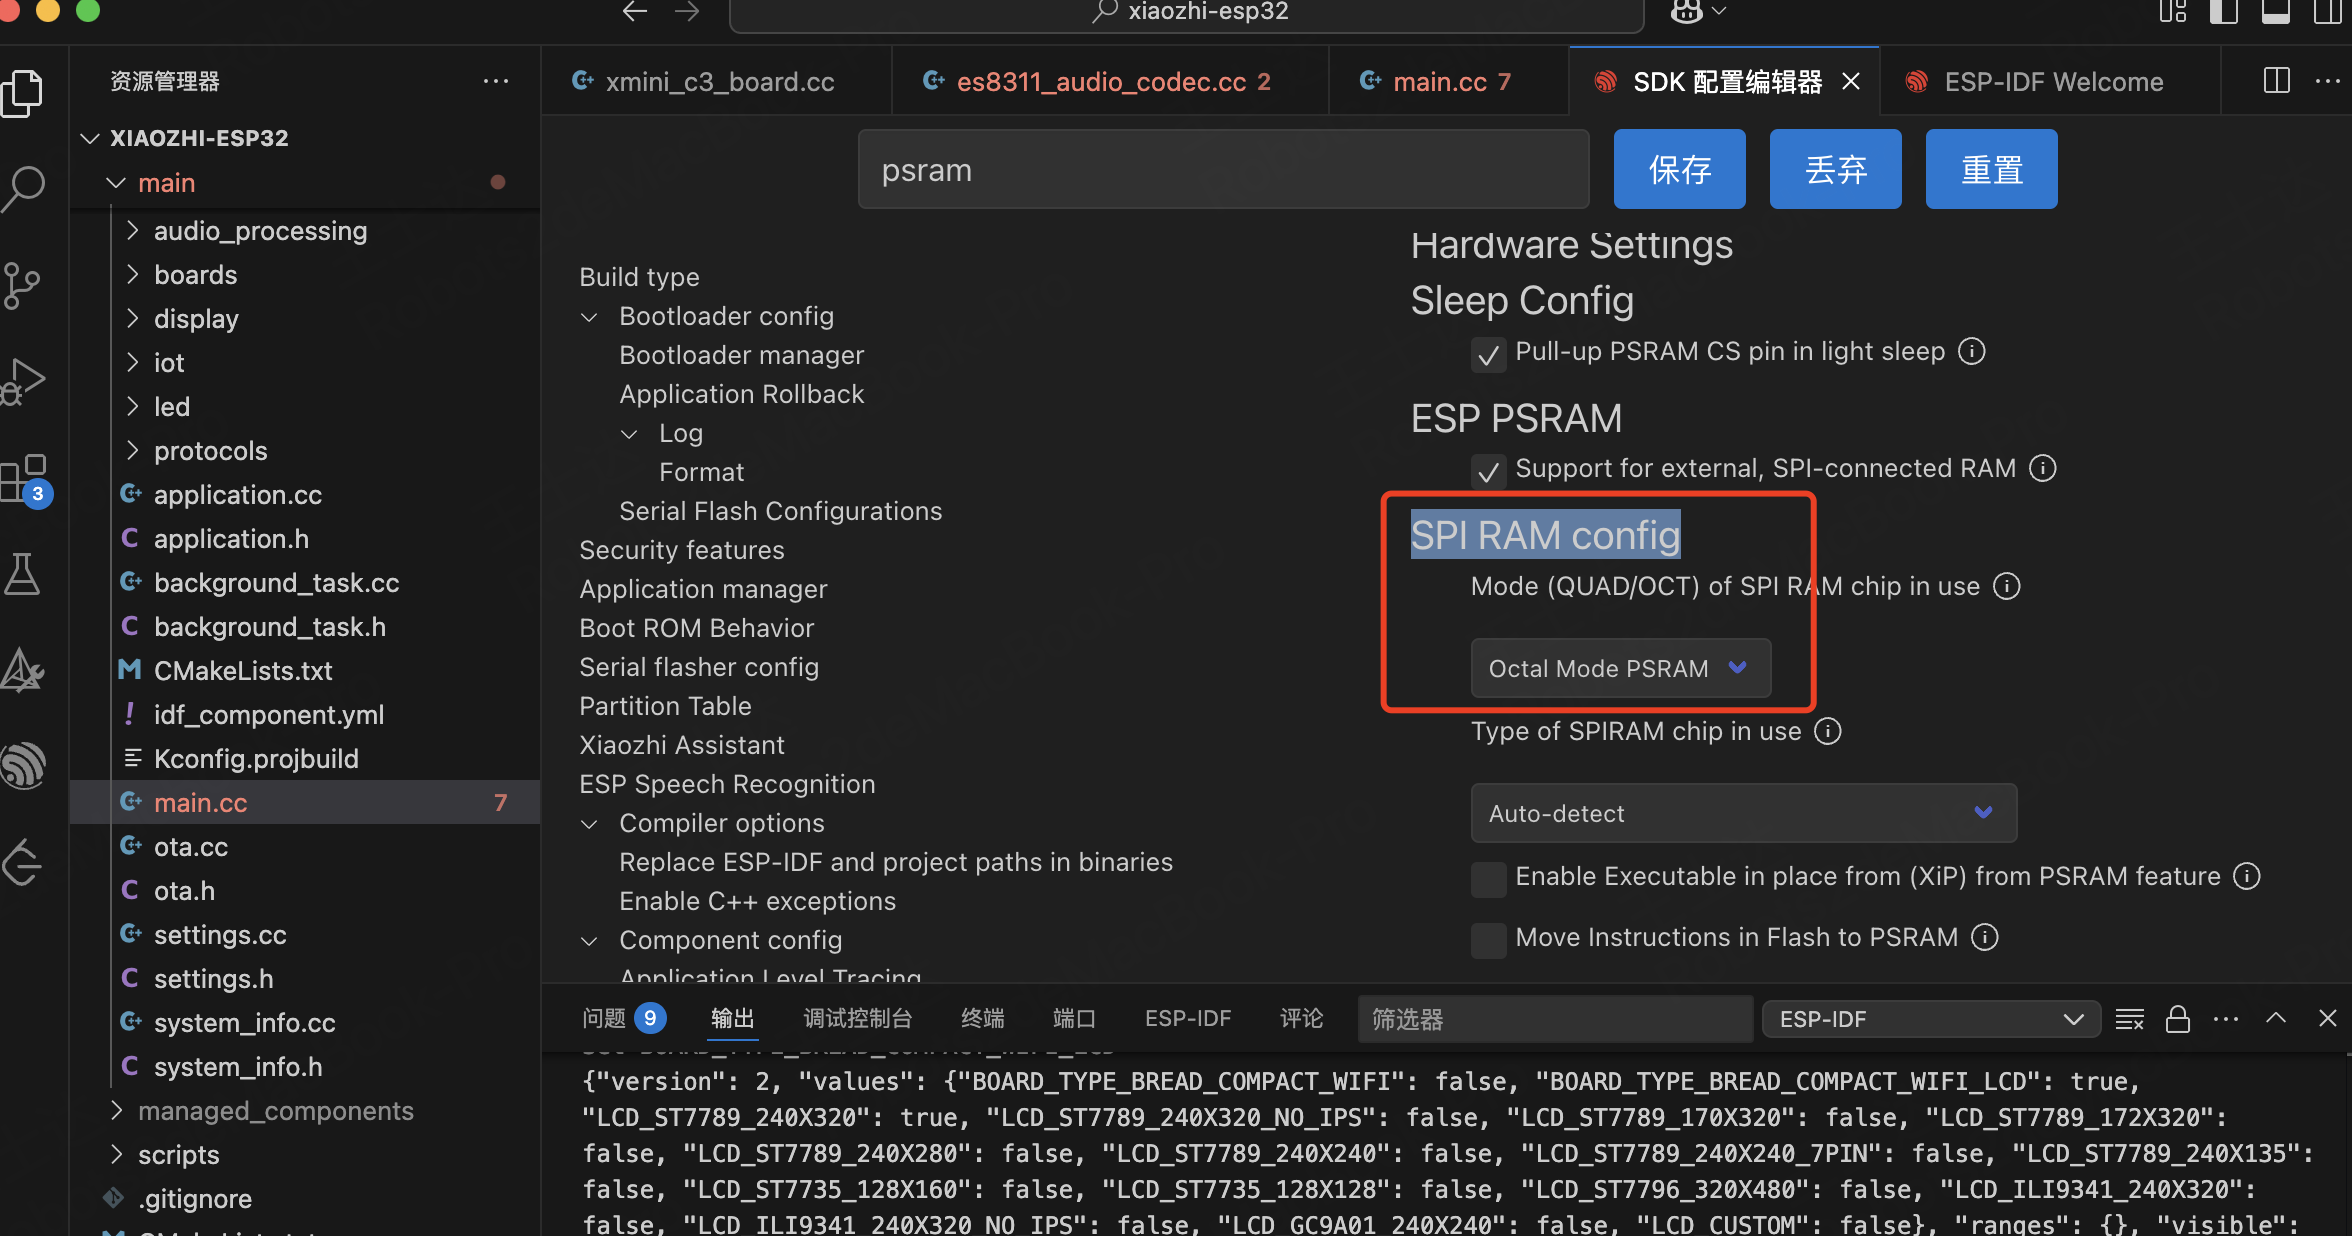The image size is (2352, 1236).
Task: Click the 重置 button
Action: (x=1991, y=169)
